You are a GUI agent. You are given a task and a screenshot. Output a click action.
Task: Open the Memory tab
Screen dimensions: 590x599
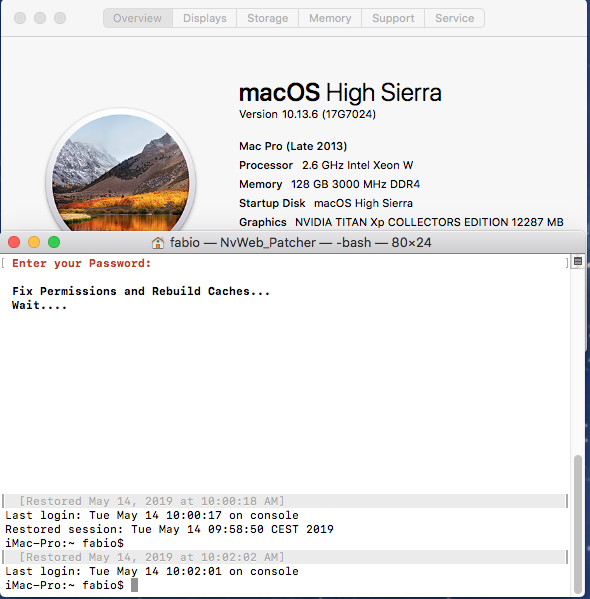330,18
